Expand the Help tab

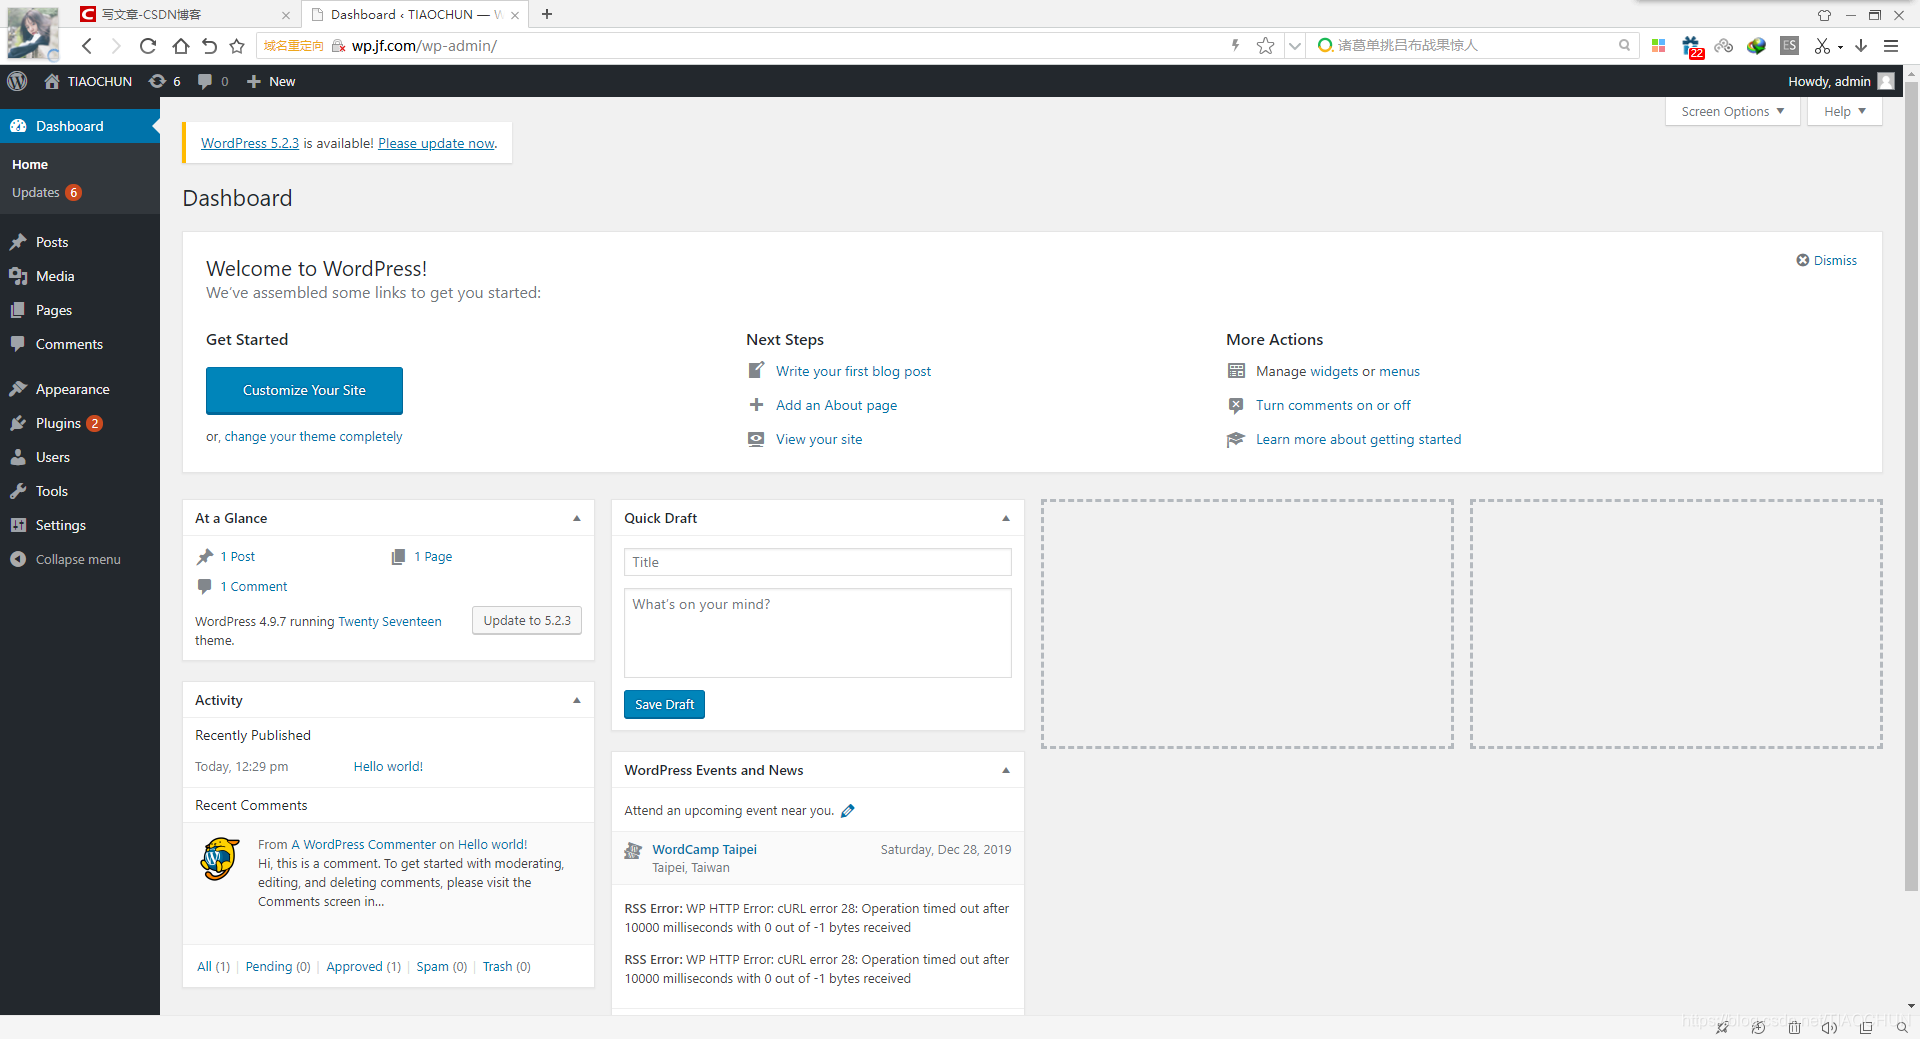(1844, 111)
